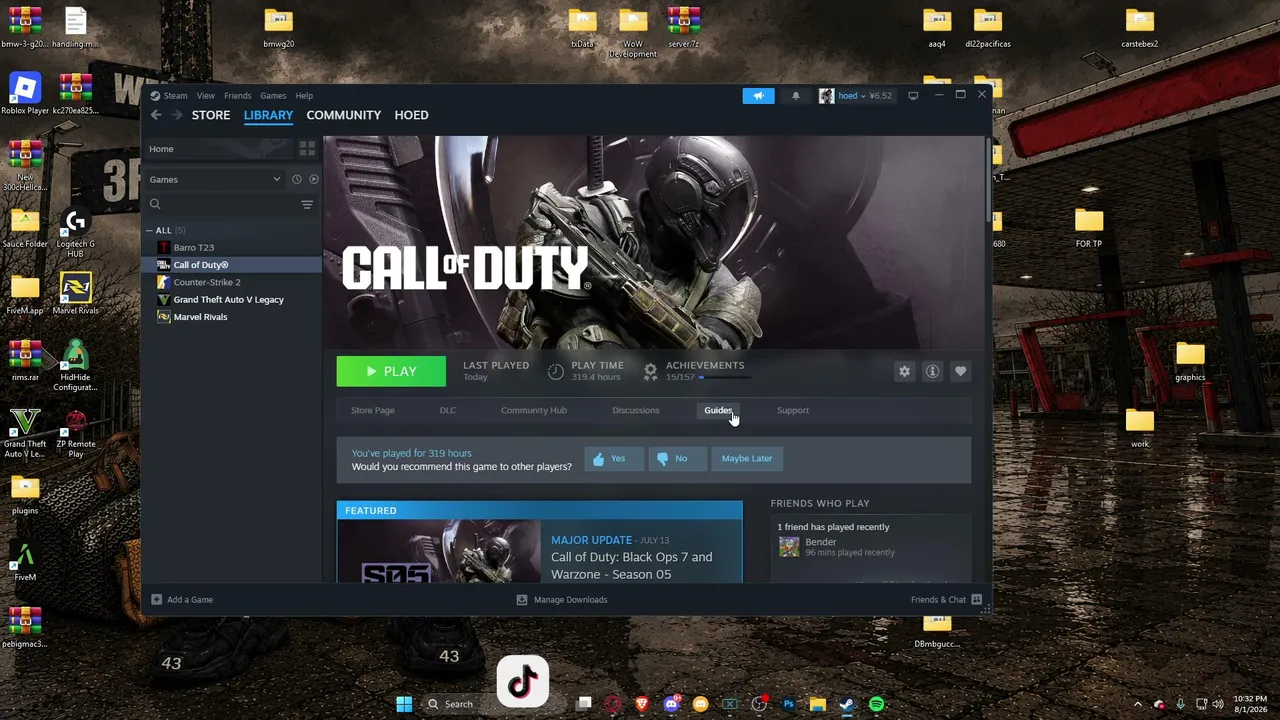Filter library by ready-to-play games icon
This screenshot has height=720, width=1280.
pos(313,180)
